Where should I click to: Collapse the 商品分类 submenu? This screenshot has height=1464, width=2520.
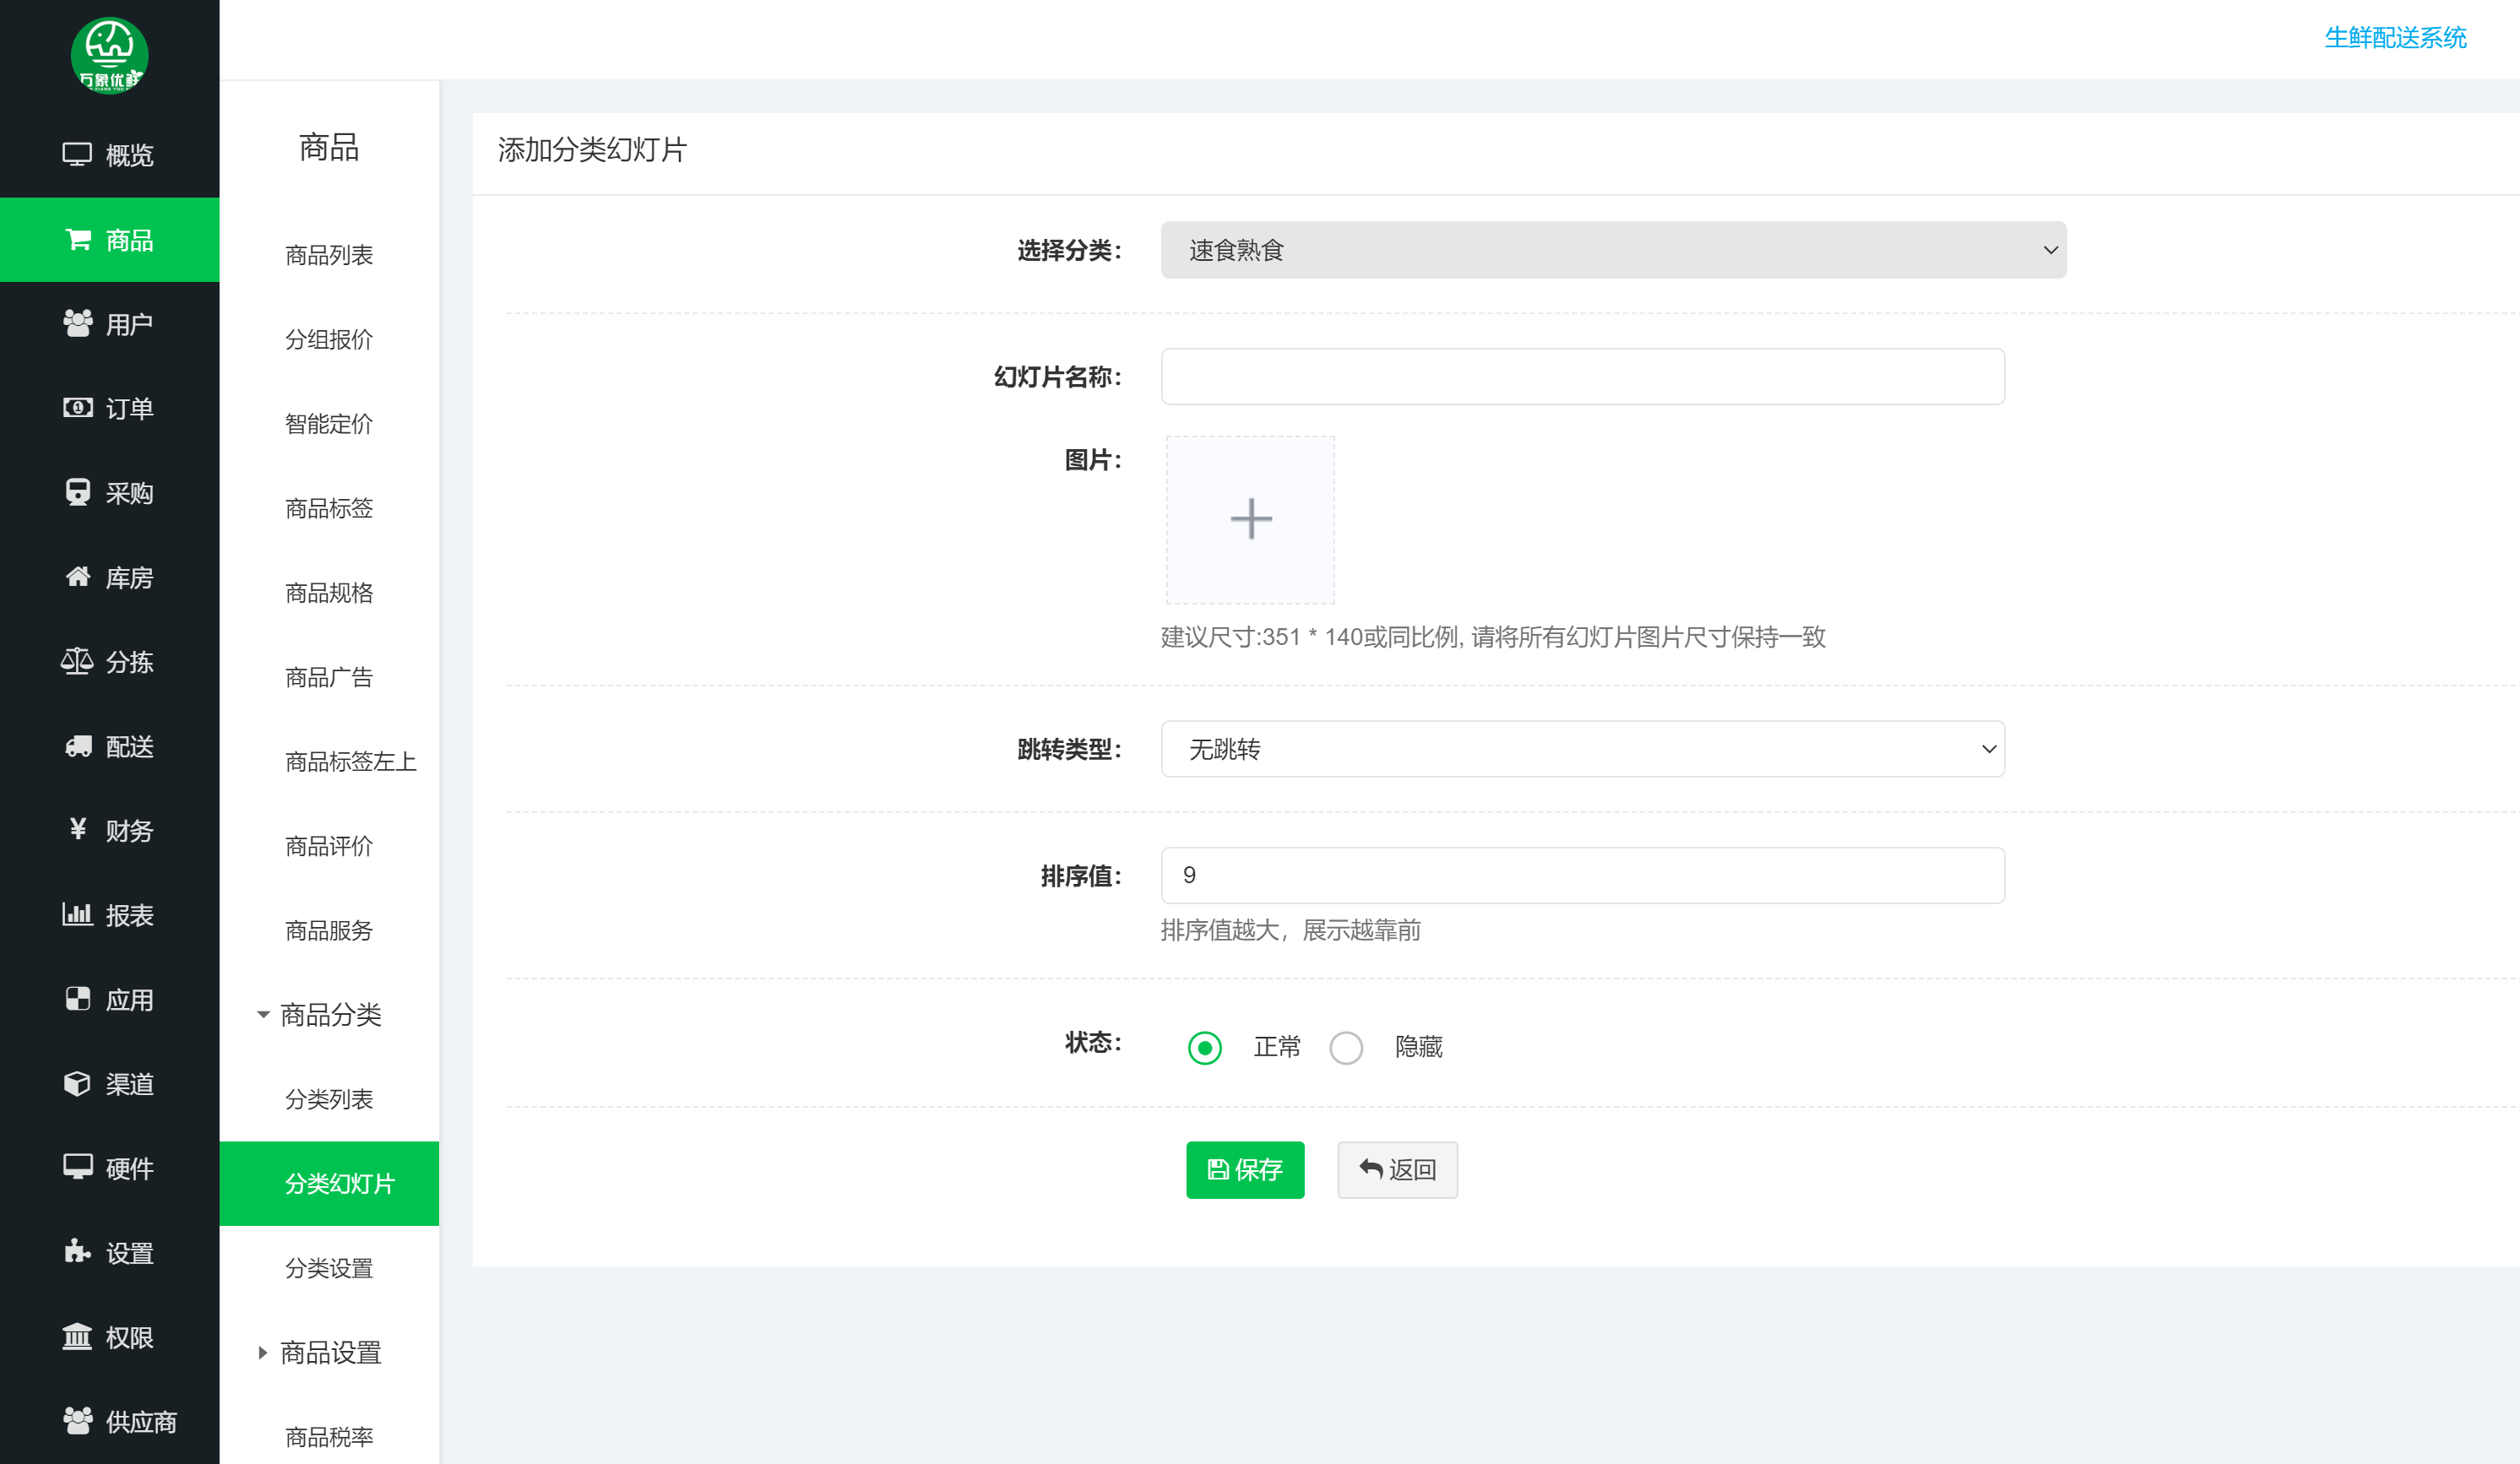[330, 1015]
